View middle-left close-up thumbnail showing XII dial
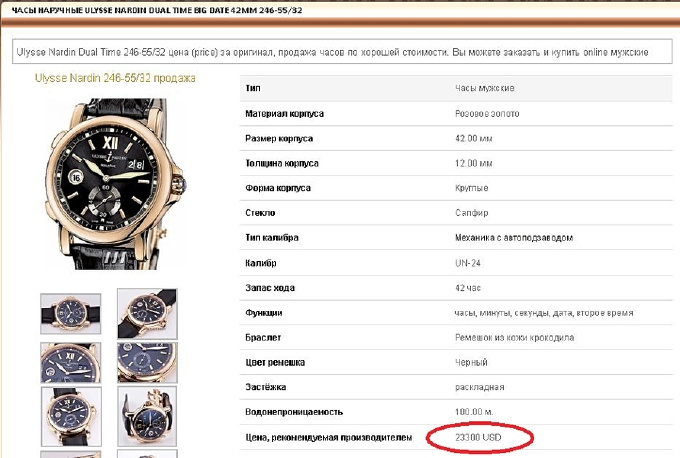680x458 pixels. [70, 361]
